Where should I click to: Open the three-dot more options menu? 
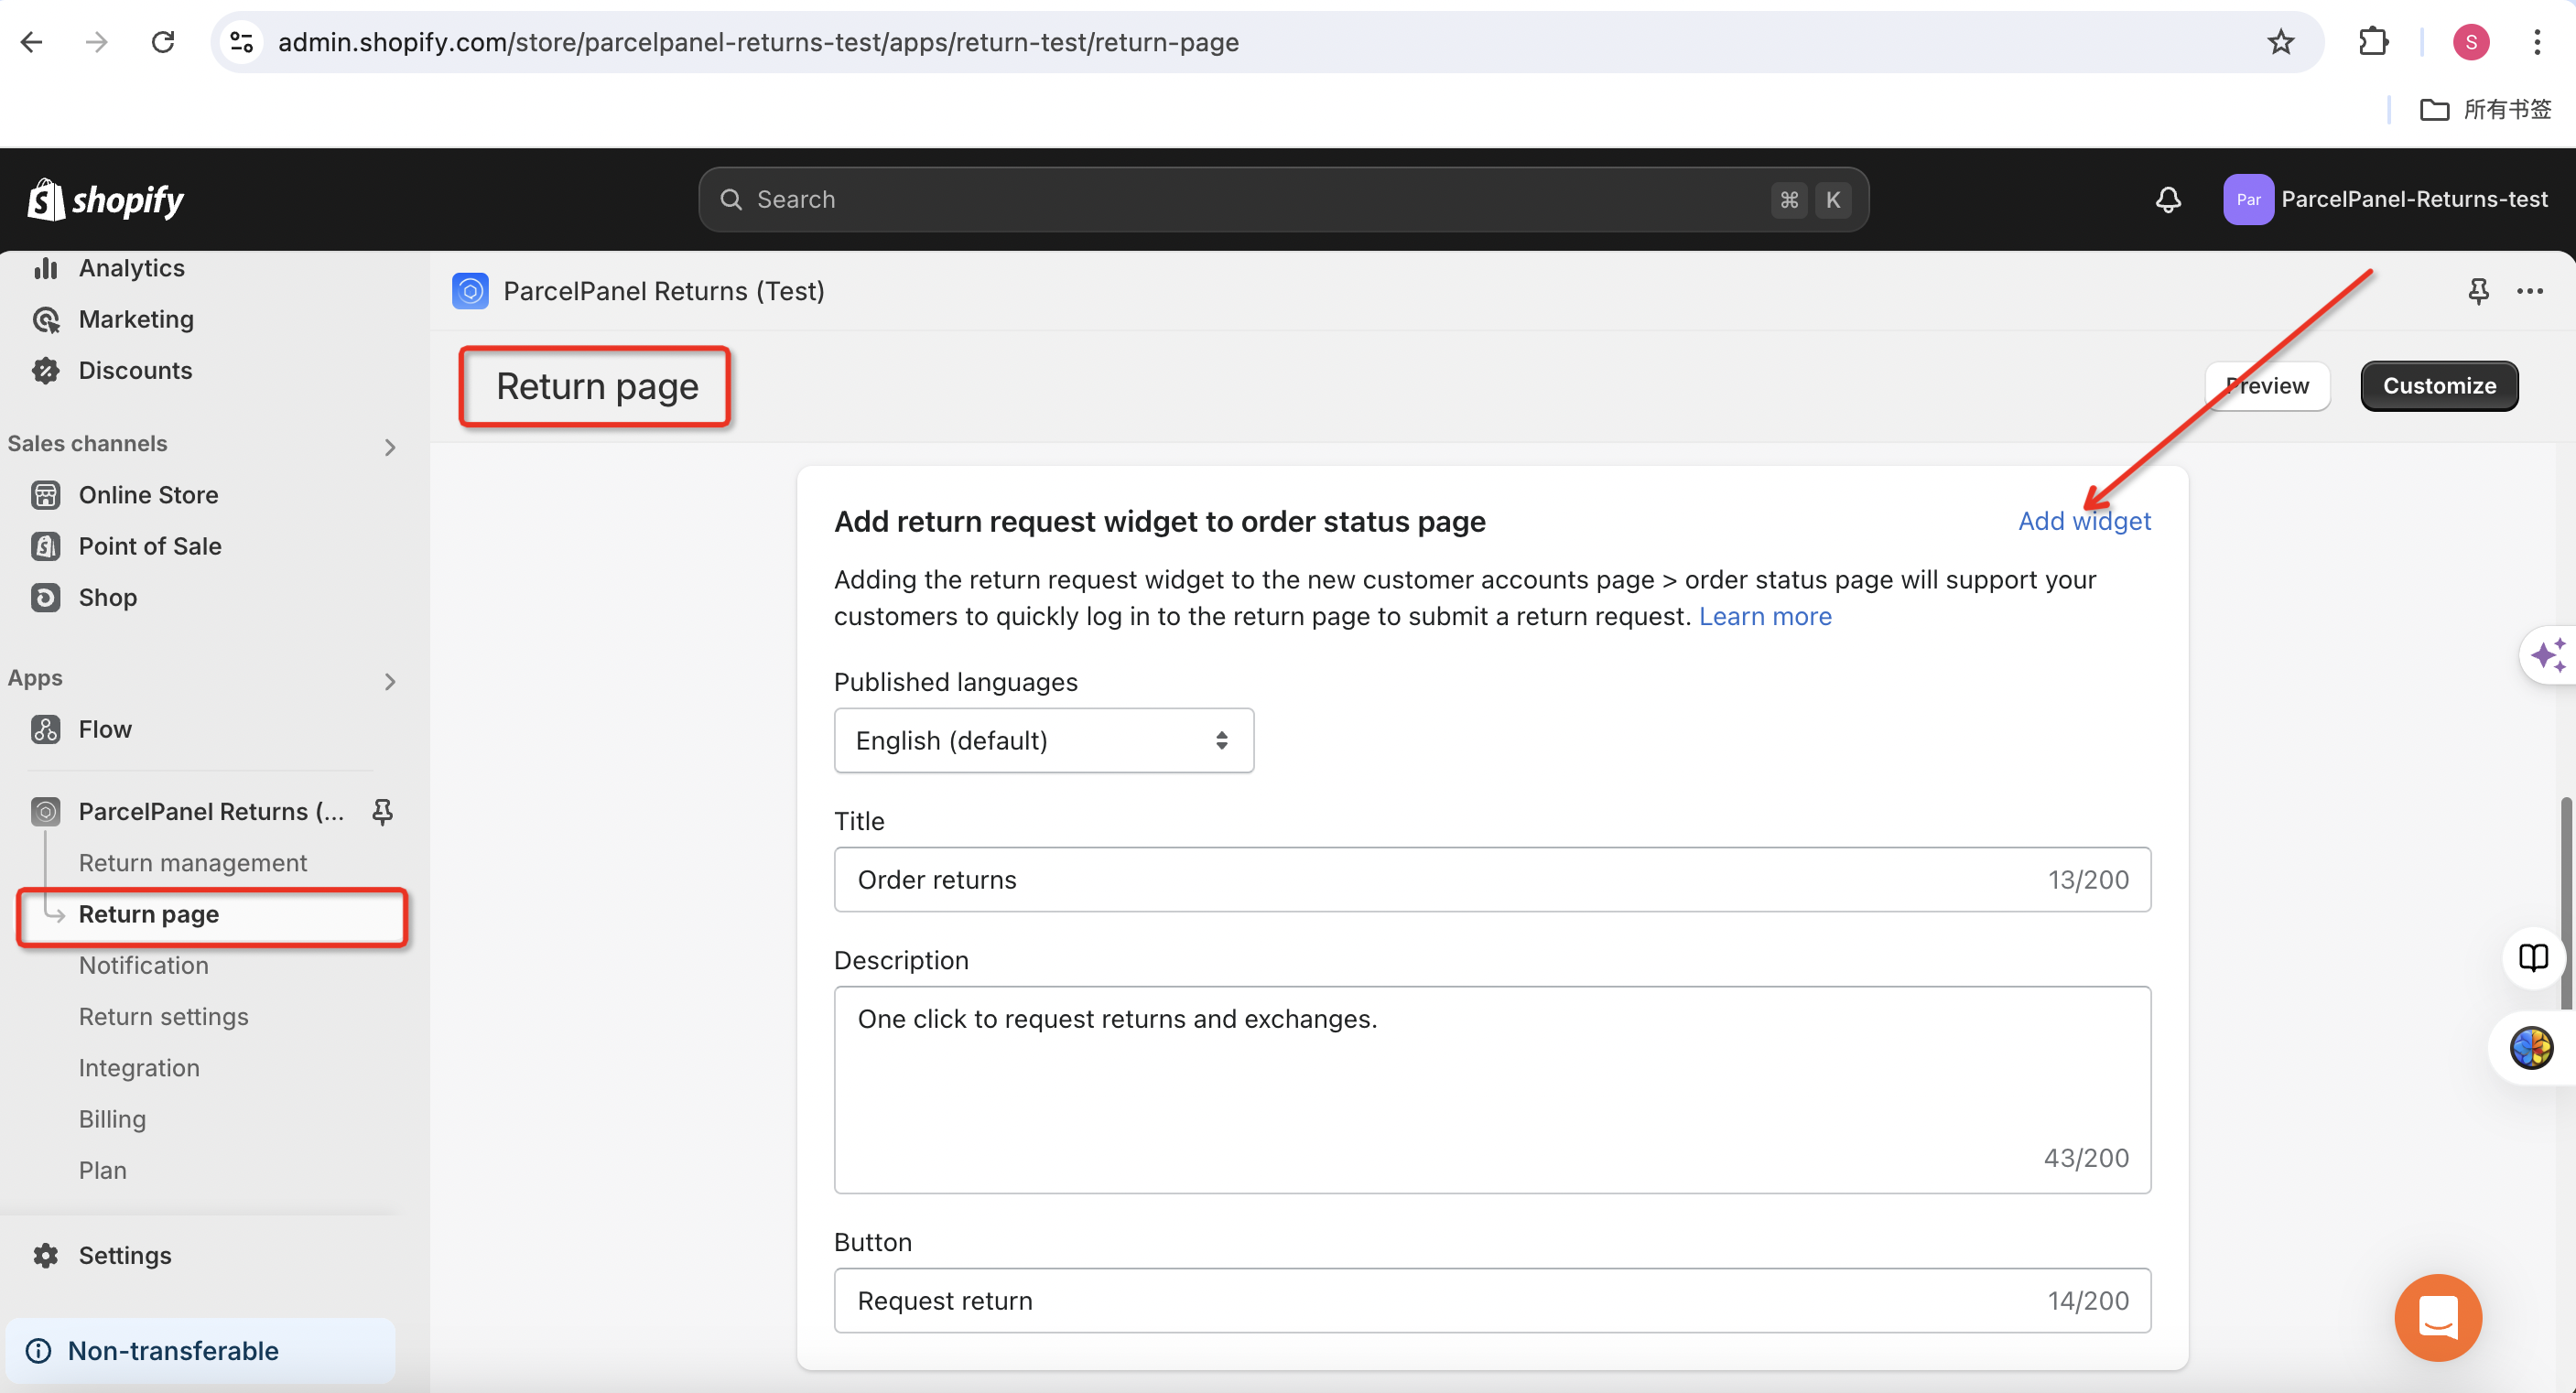[x=2529, y=291]
